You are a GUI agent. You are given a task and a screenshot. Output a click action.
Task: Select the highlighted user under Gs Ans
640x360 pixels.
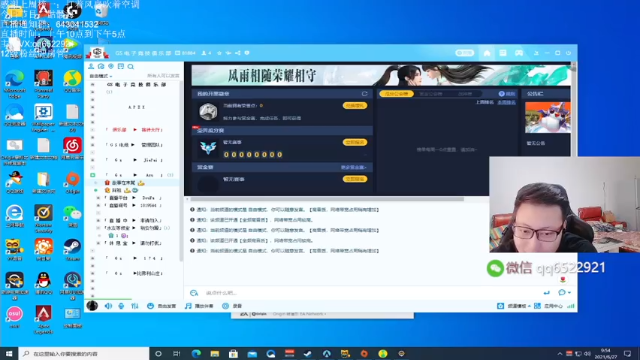tap(133, 183)
